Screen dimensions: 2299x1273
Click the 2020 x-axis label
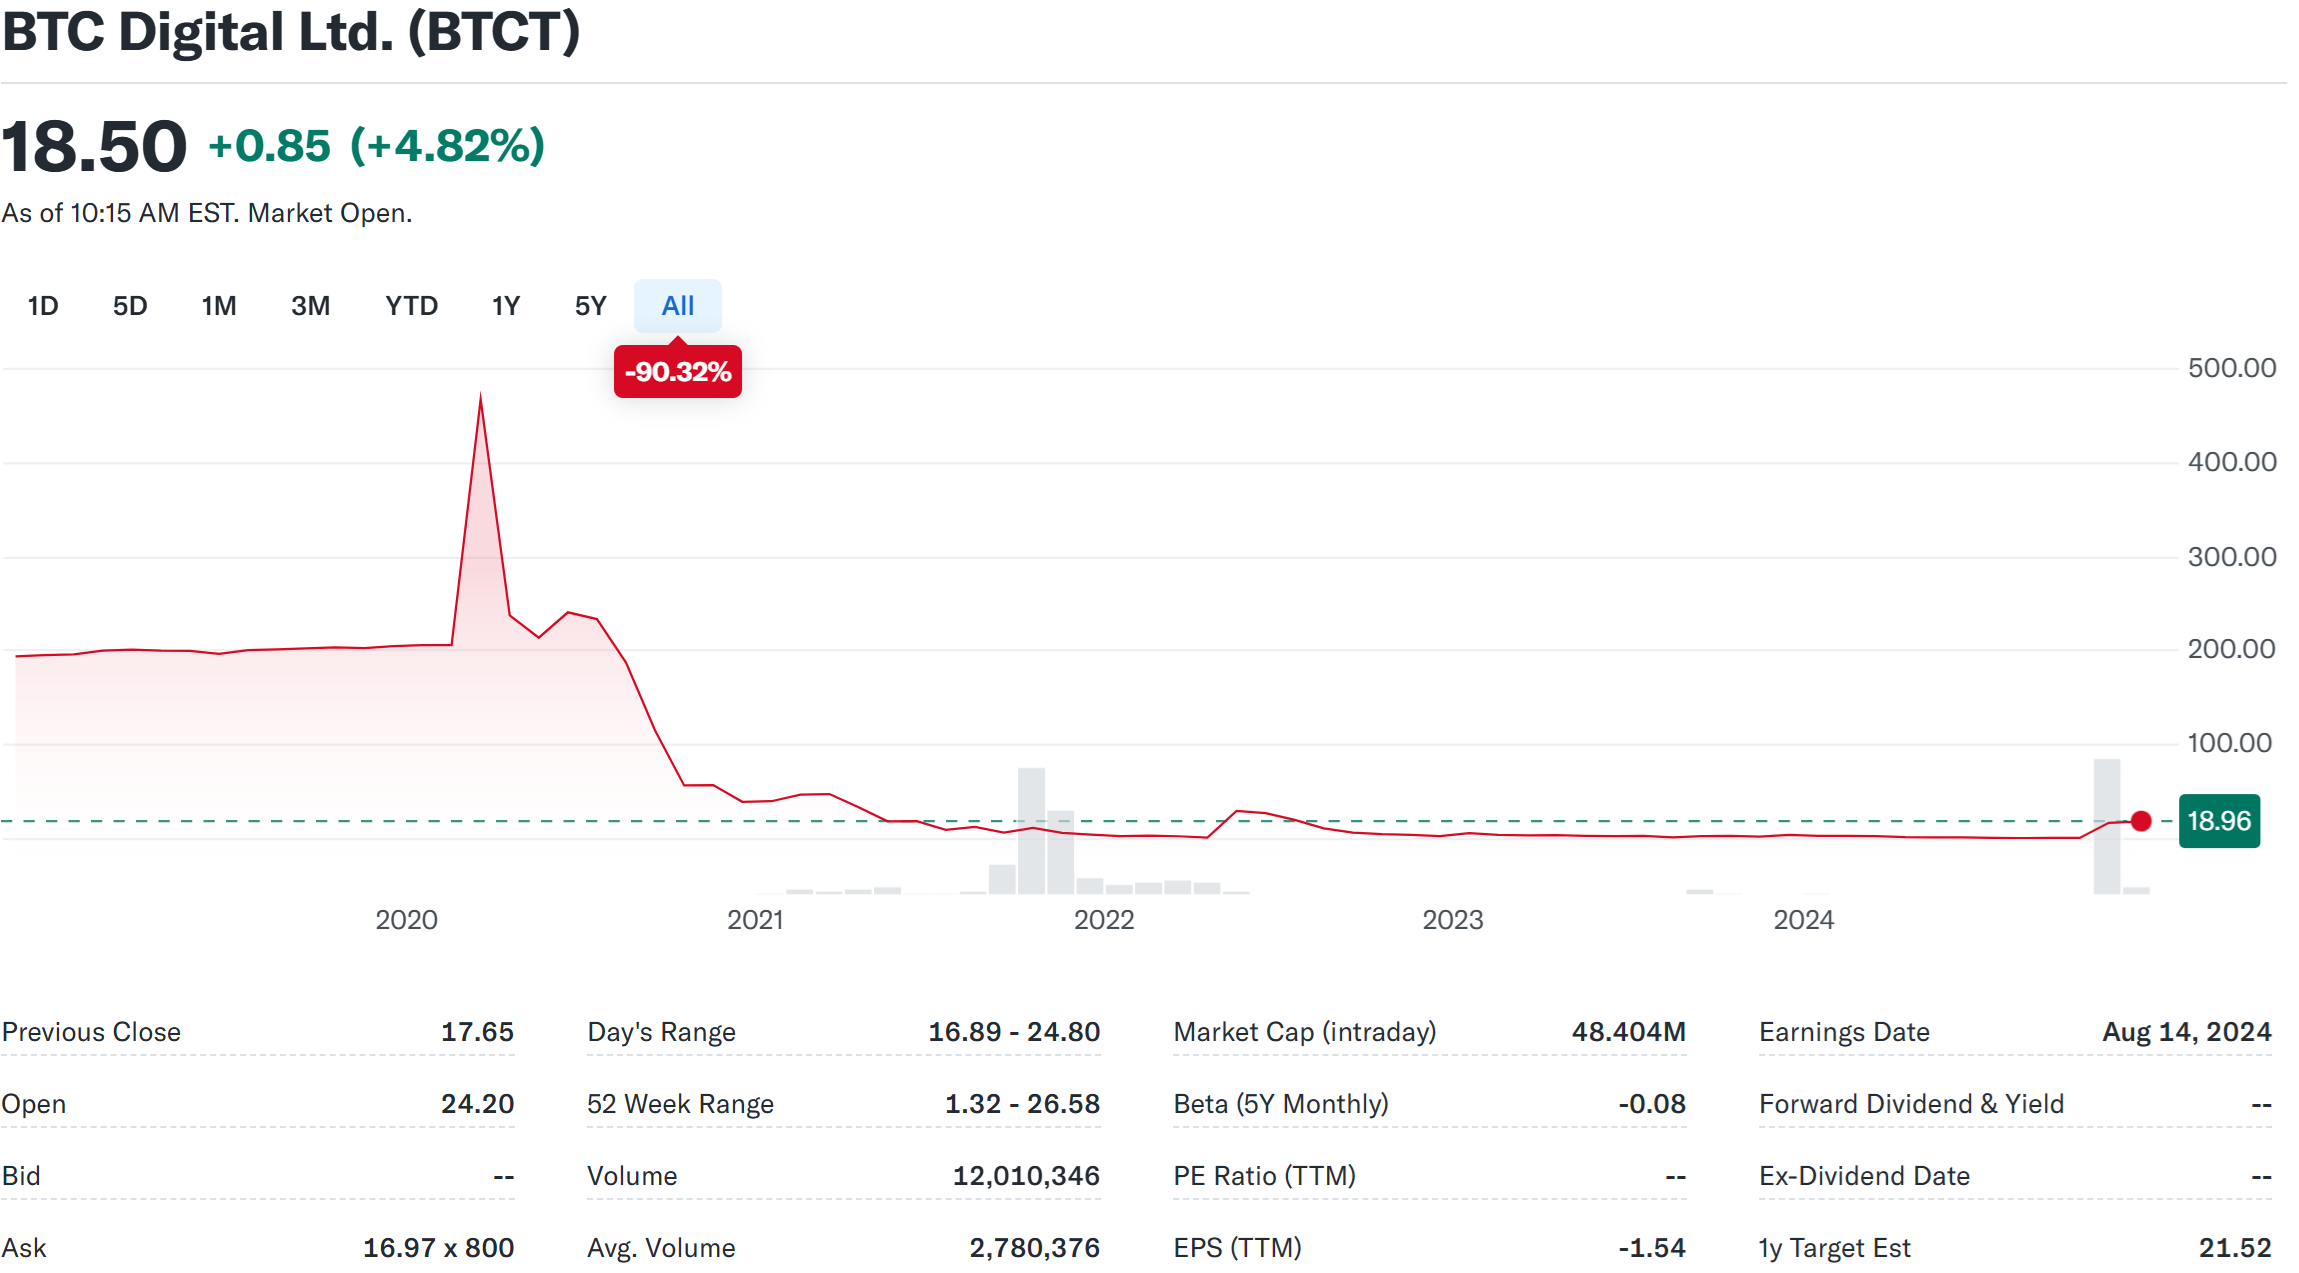[x=407, y=920]
